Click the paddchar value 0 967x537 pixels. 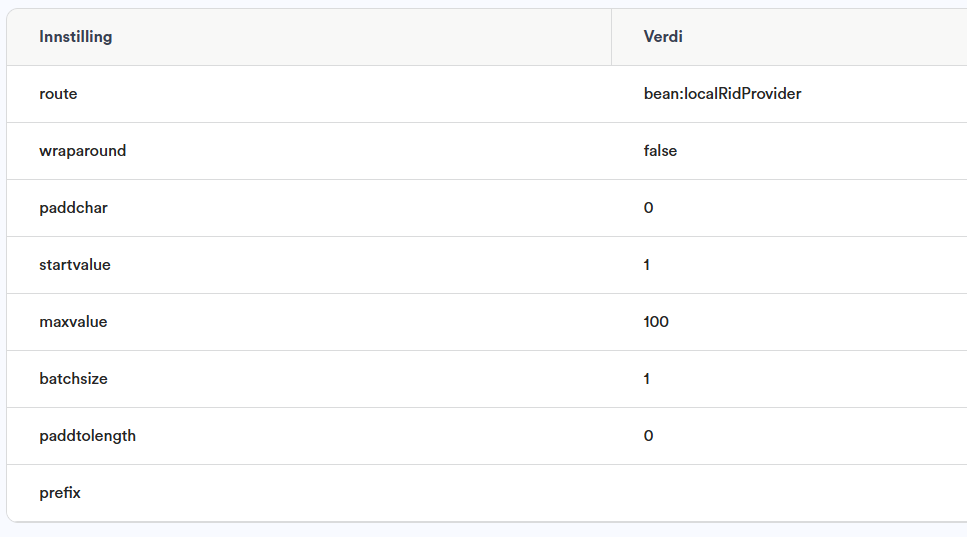tap(649, 208)
